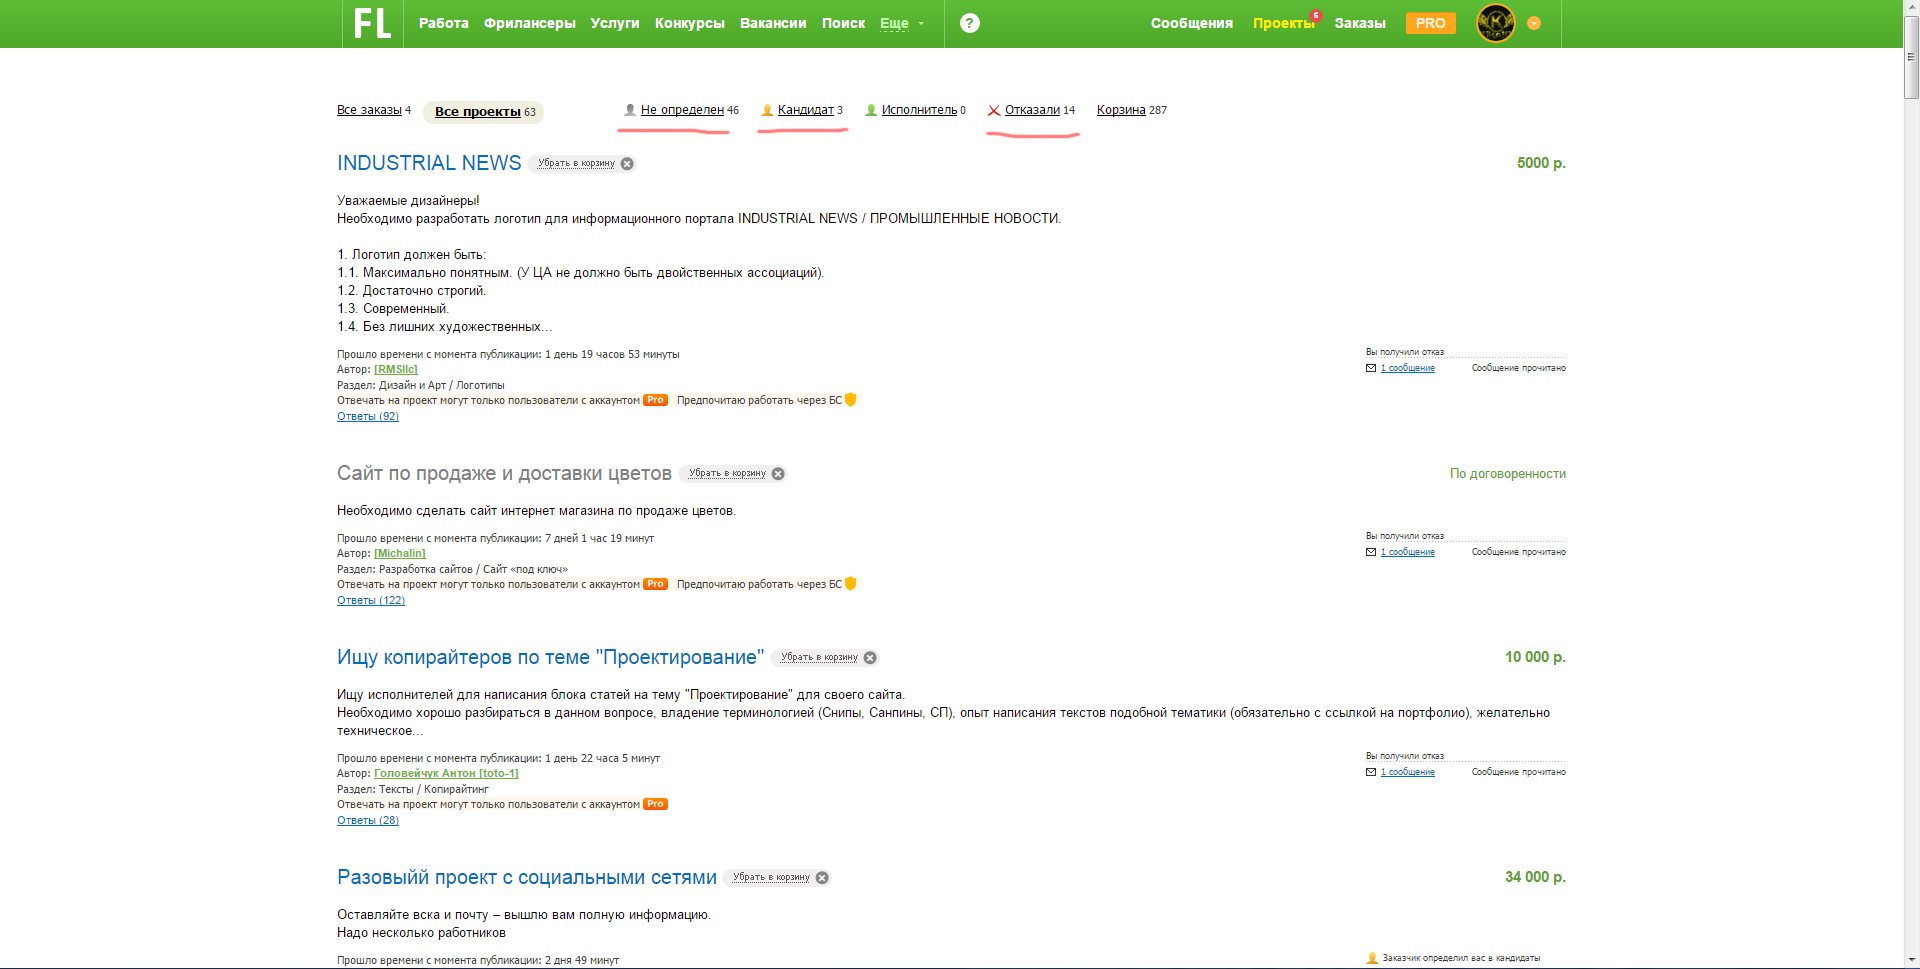Open author profile Michalin
This screenshot has height=969, width=1920.
pyautogui.click(x=400, y=554)
